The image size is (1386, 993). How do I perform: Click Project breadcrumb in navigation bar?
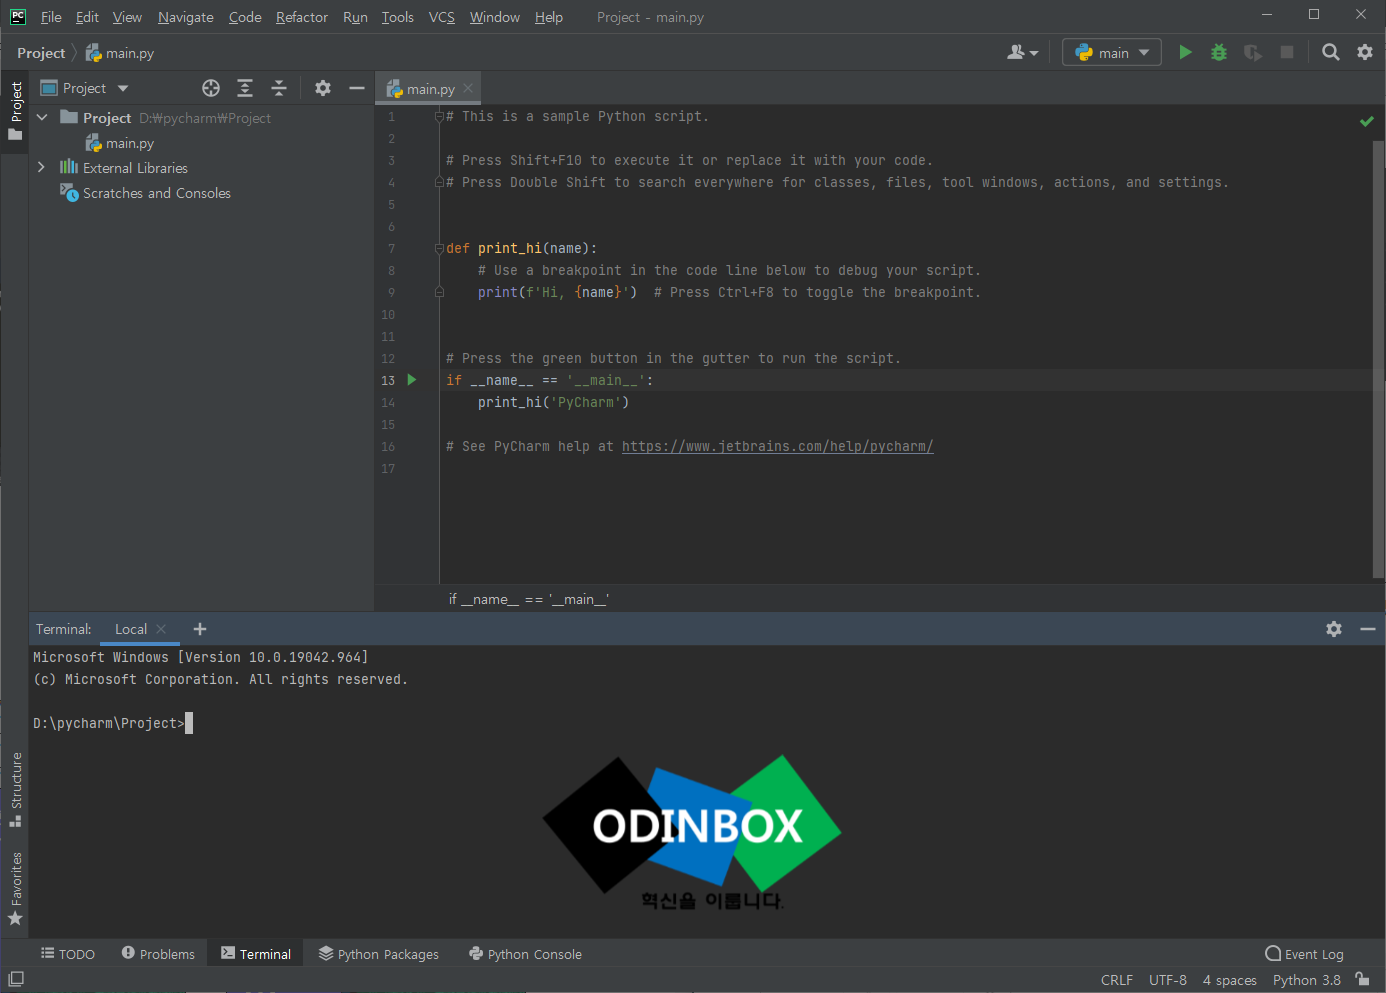point(41,53)
